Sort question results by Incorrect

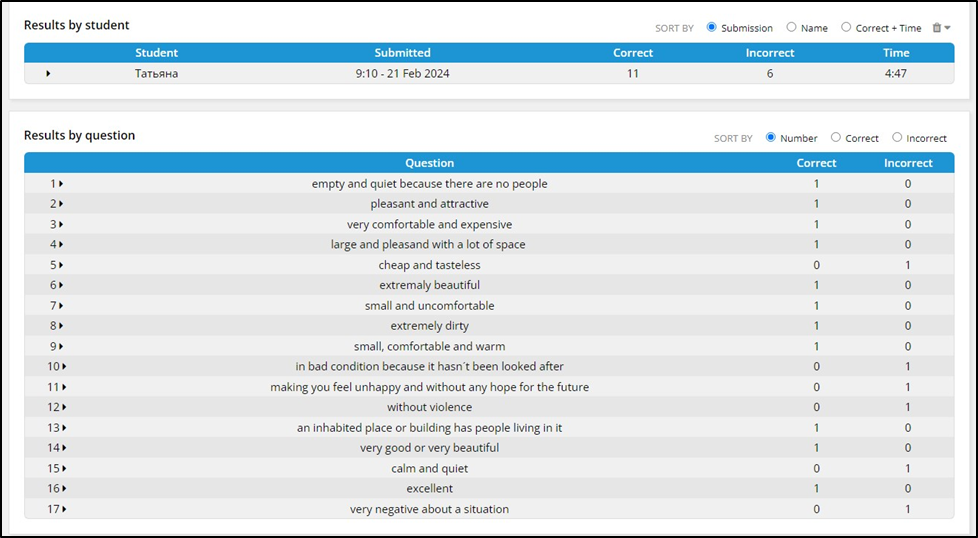(897, 138)
